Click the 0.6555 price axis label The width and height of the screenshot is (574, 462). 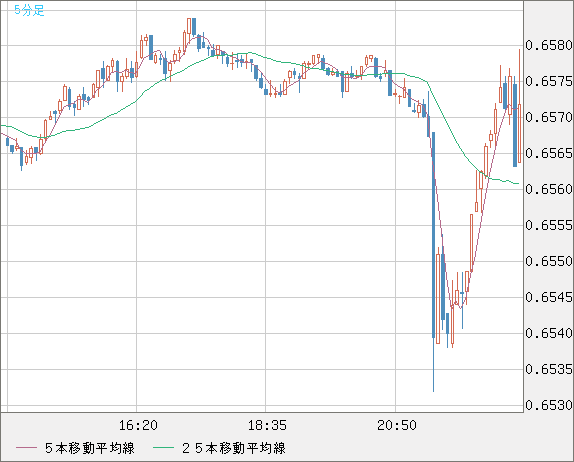(x=549, y=225)
